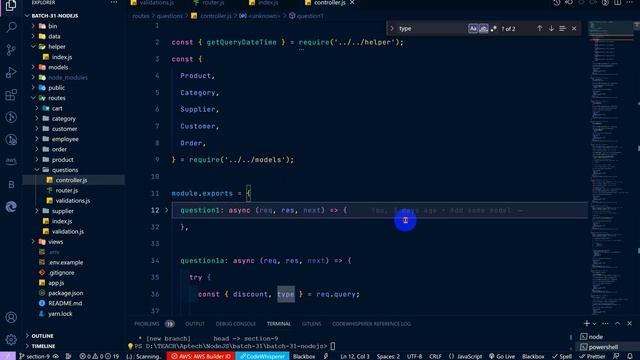Screen dimensions: 640x360
Task: Open Manage gear icon
Action: click(x=11, y=339)
